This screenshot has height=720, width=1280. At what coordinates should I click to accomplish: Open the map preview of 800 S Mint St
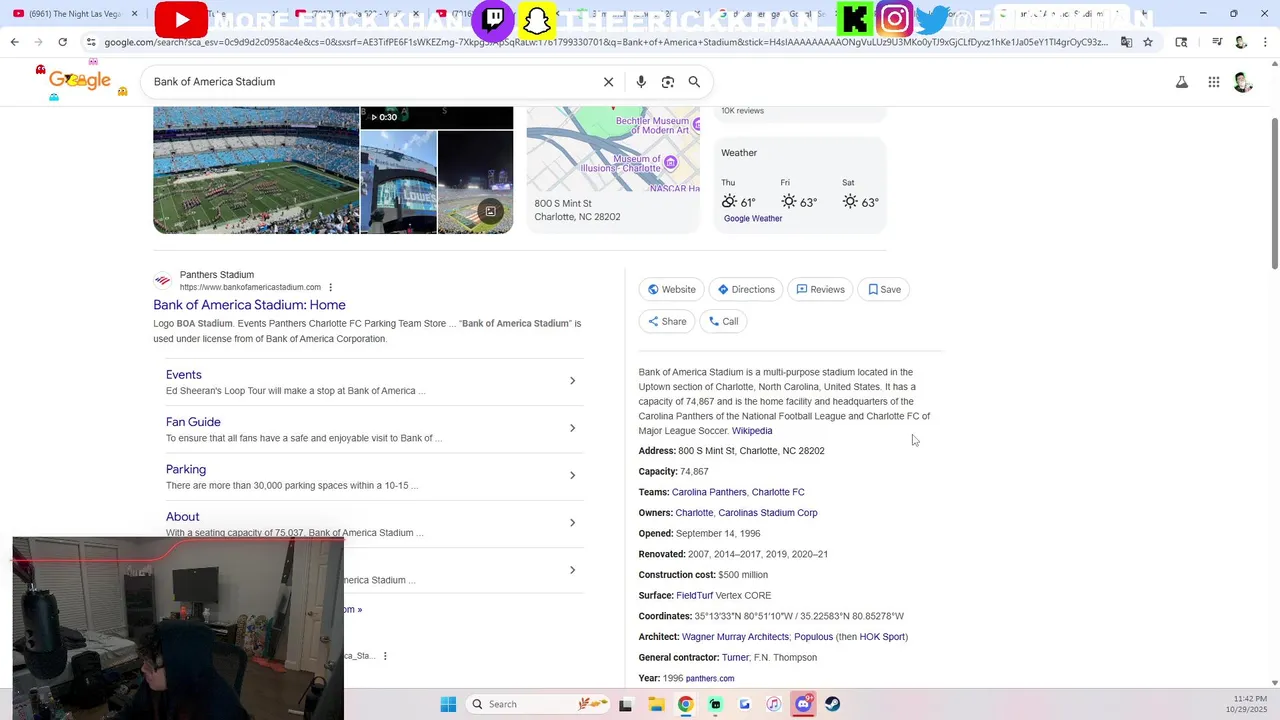point(613,149)
